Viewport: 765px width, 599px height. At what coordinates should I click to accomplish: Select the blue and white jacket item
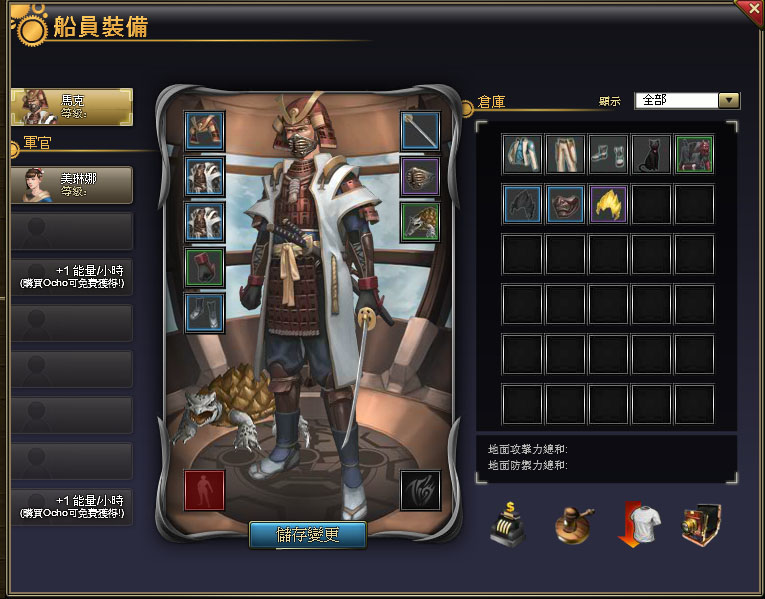pyautogui.click(x=522, y=154)
